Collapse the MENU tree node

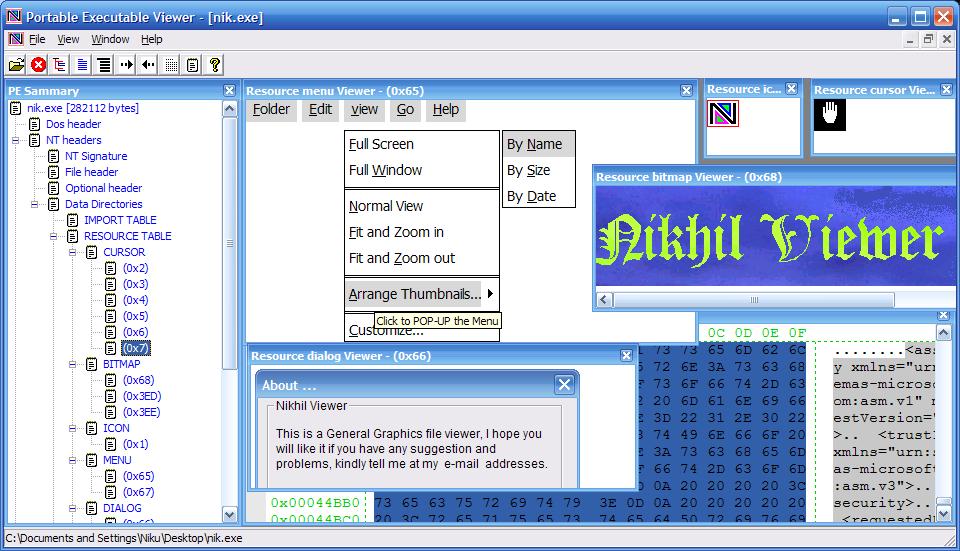pyautogui.click(x=72, y=460)
